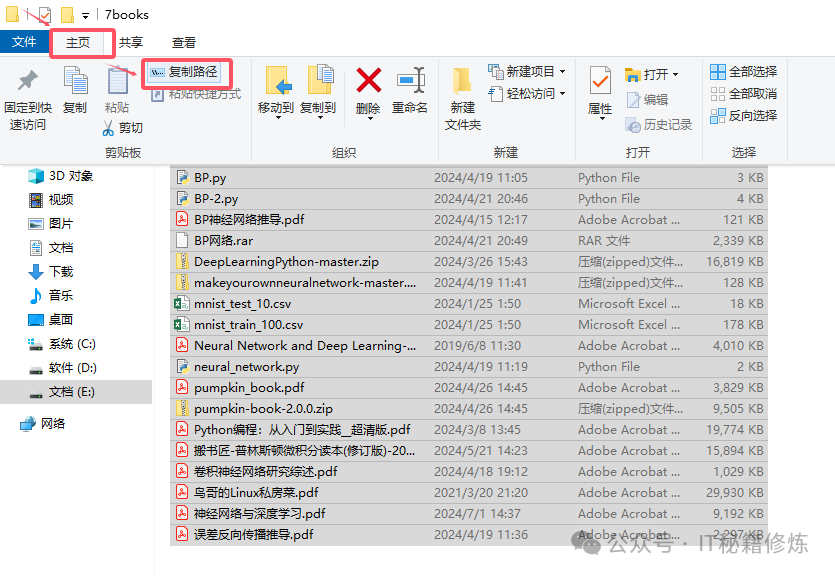The width and height of the screenshot is (835, 576).
Task: Click the red Delete X icon
Action: tap(368, 81)
